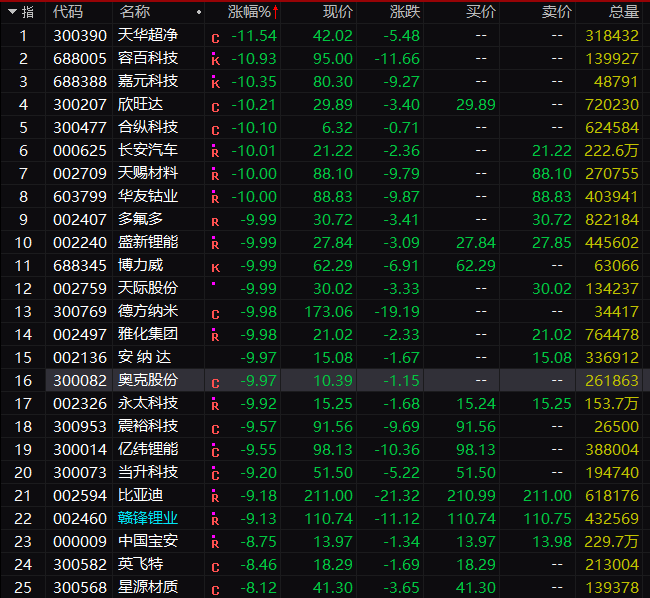Click the K marker icon for 容百科技
650x598 pixels.
point(215,59)
